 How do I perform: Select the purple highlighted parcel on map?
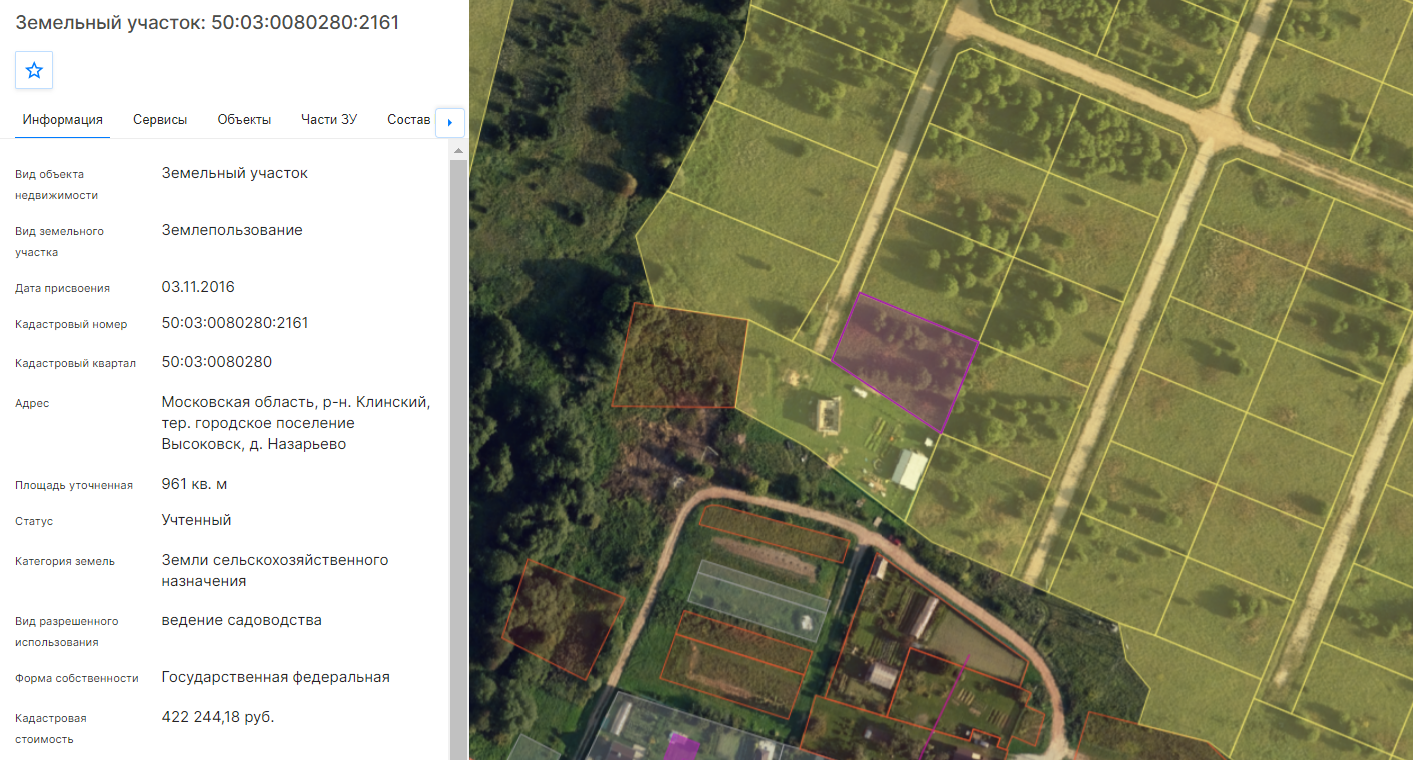pyautogui.click(x=905, y=360)
